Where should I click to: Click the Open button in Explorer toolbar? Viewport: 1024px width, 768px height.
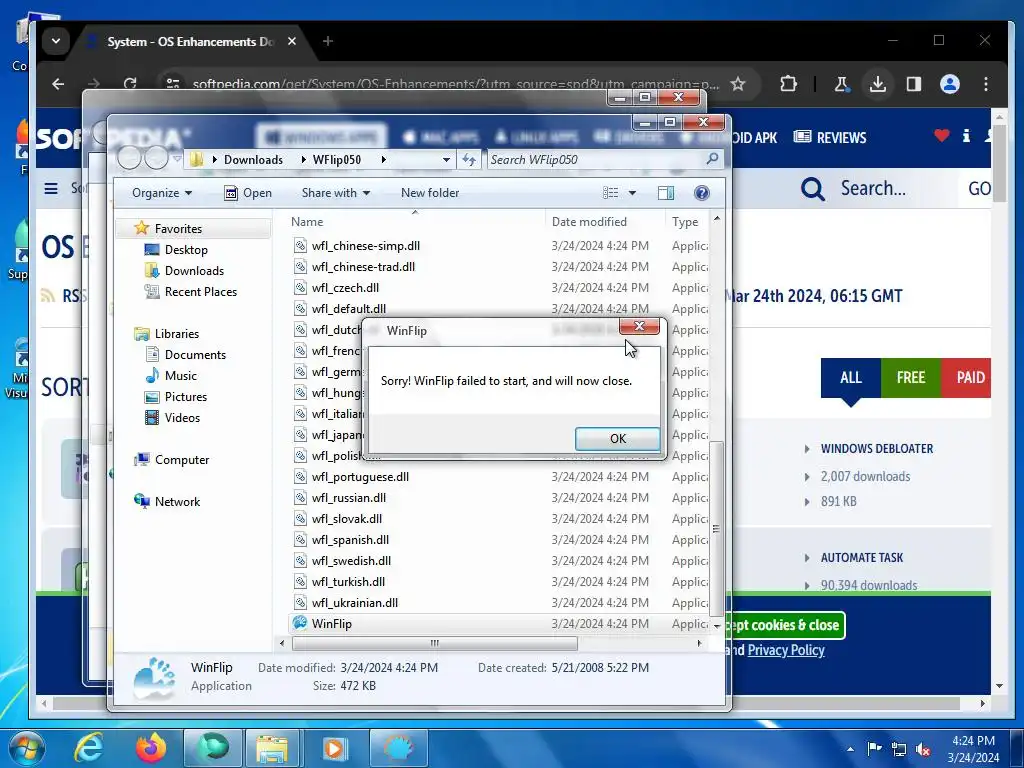tap(248, 193)
